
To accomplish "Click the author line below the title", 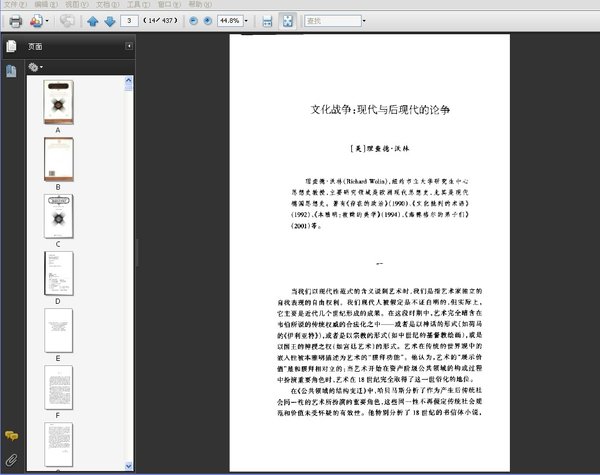I will [380, 149].
